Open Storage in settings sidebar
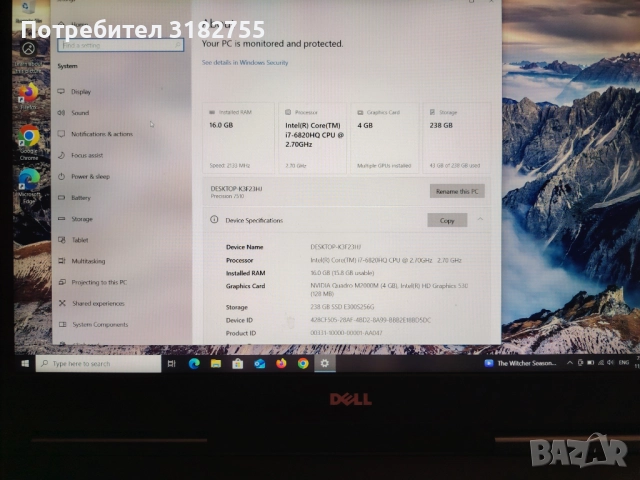This screenshot has width=640, height=480. (x=82, y=219)
